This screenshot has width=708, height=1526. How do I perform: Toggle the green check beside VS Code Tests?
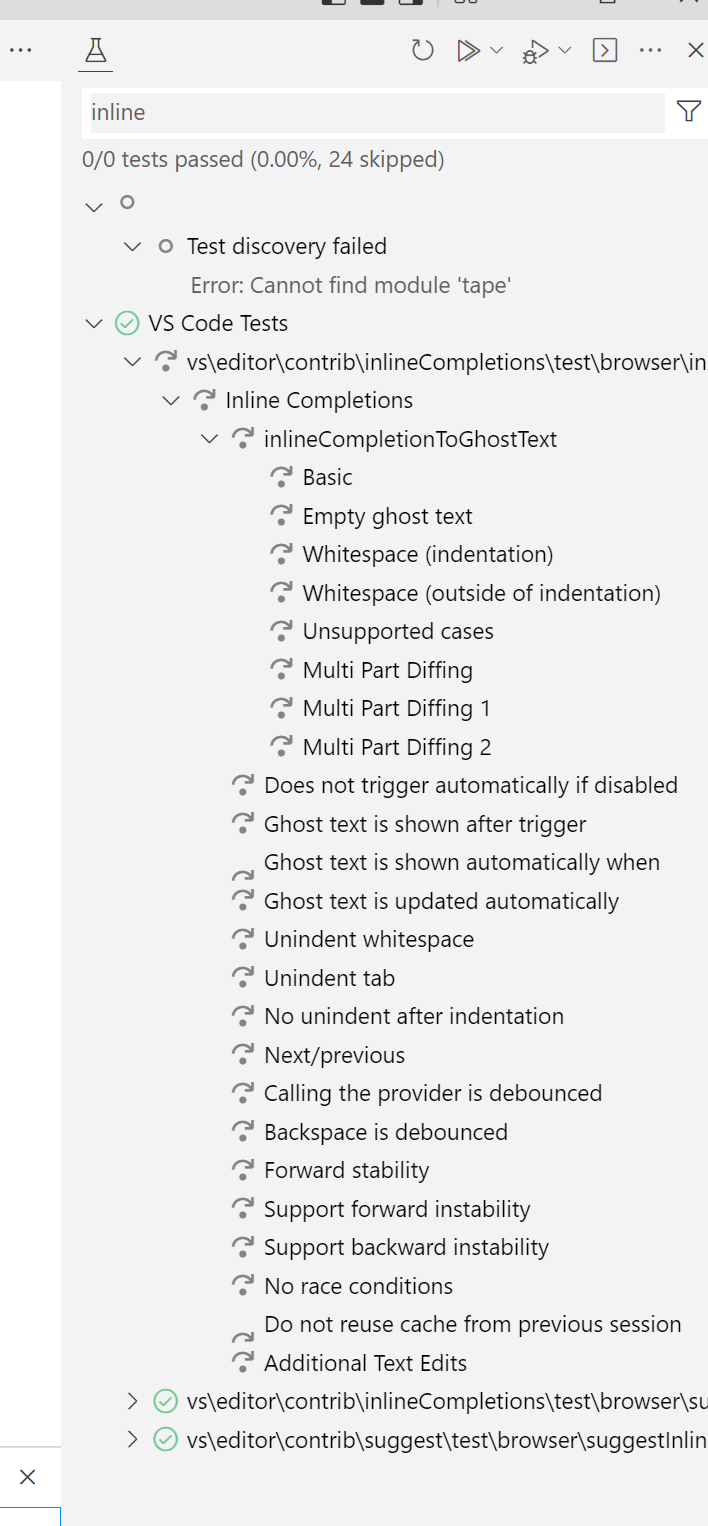click(127, 323)
